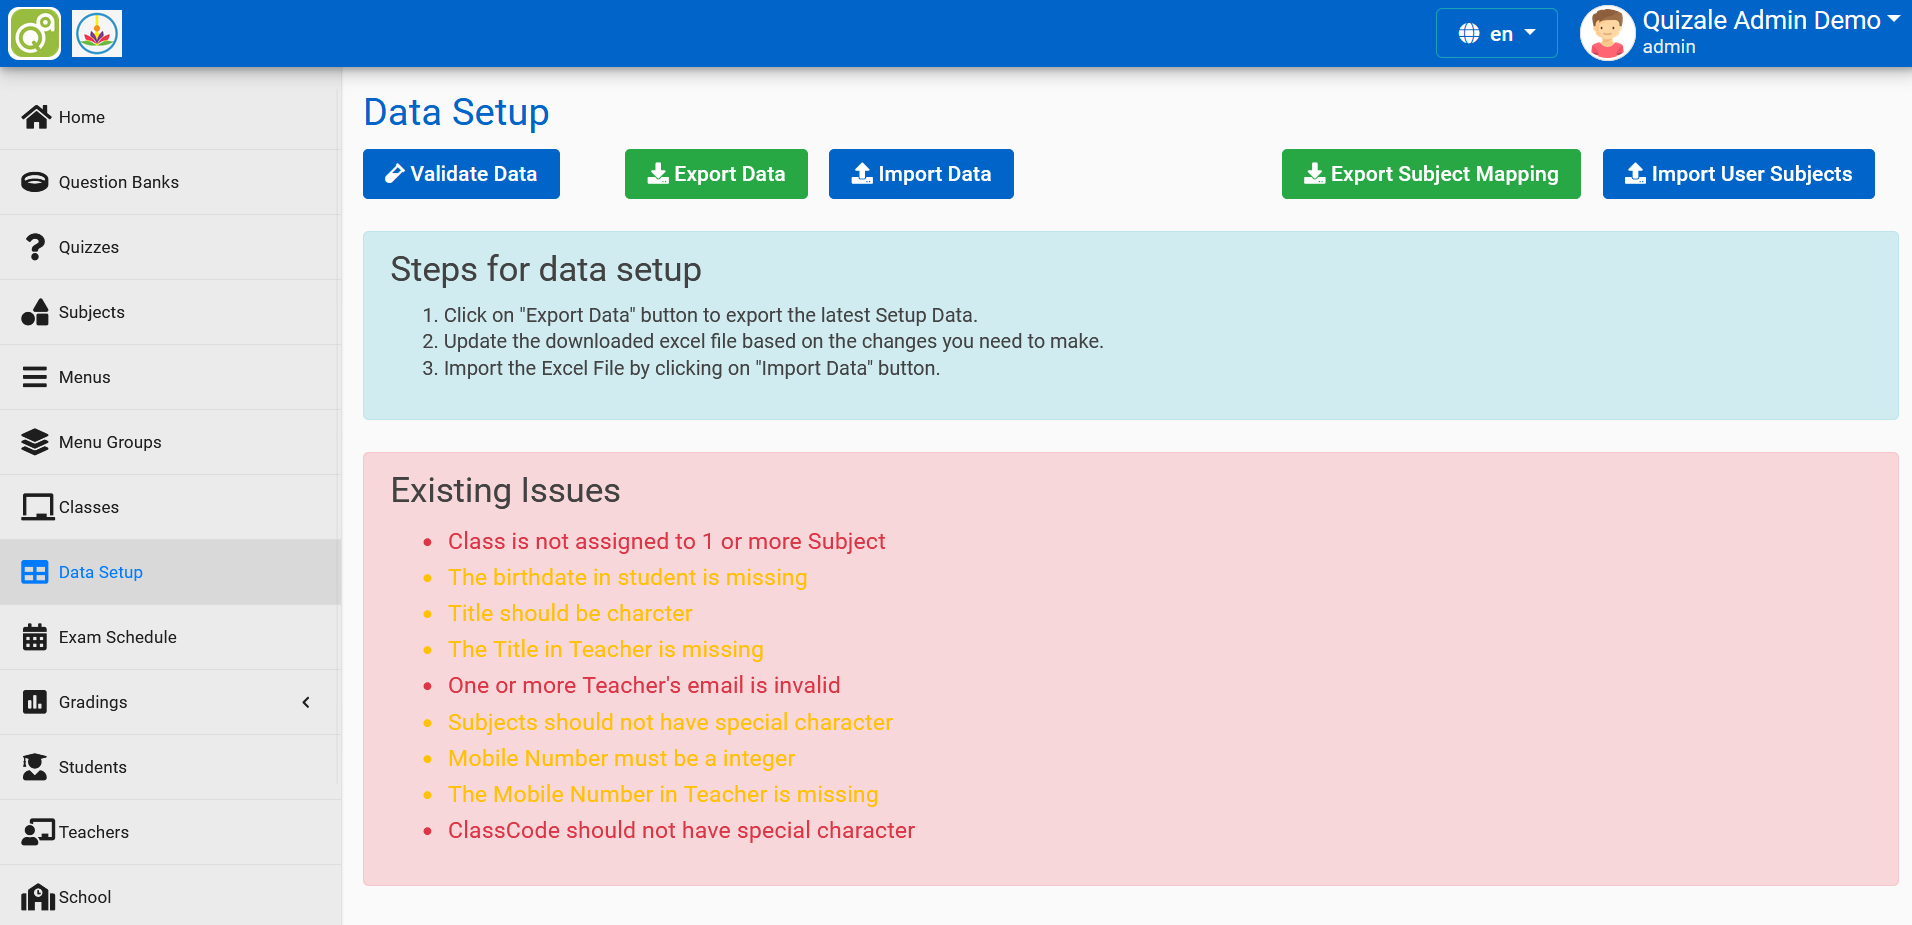
Task: Click the Teachers group icon
Action: [35, 831]
